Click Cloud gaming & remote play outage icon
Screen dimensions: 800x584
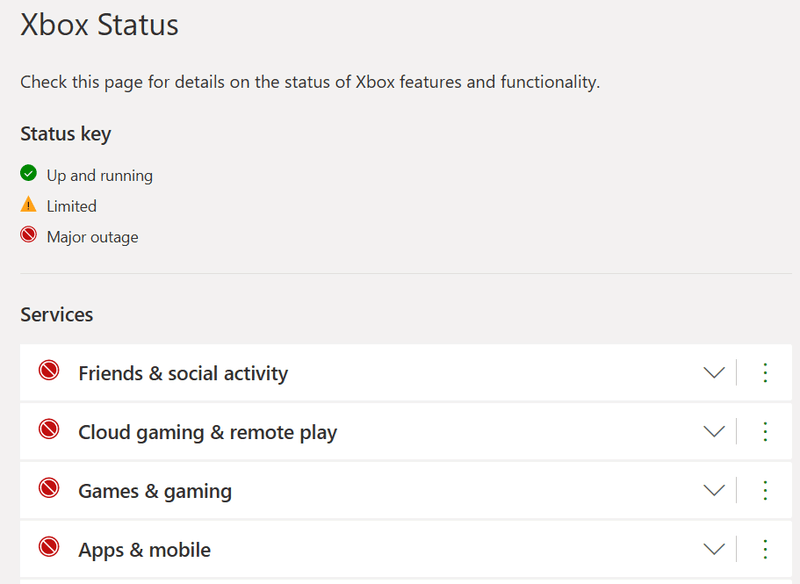point(48,430)
